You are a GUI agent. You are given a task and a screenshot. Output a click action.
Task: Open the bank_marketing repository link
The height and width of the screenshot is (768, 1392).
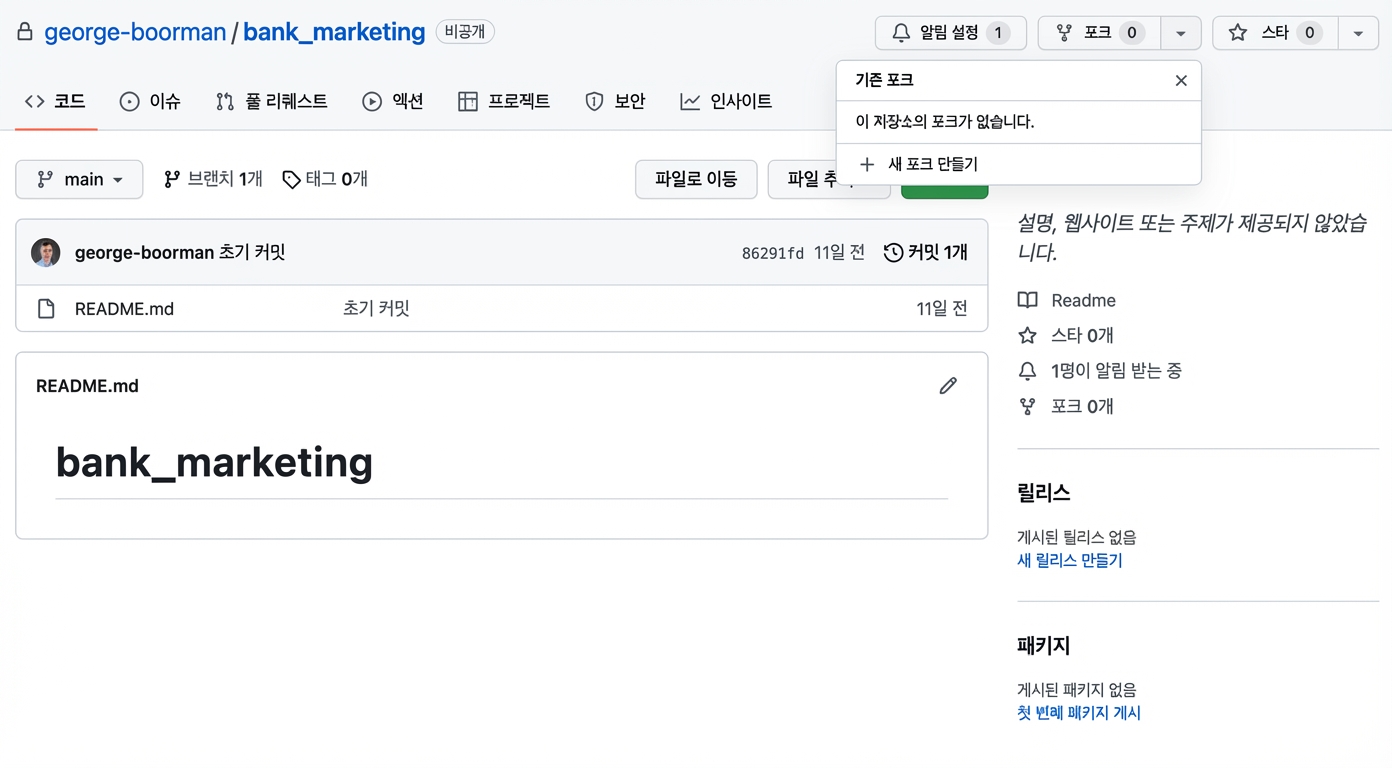pos(334,32)
